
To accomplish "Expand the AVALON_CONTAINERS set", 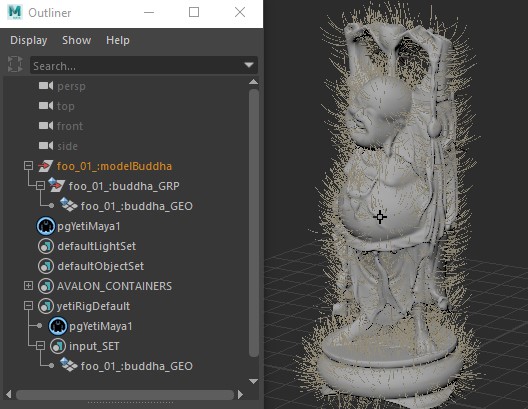I will (x=28, y=286).
